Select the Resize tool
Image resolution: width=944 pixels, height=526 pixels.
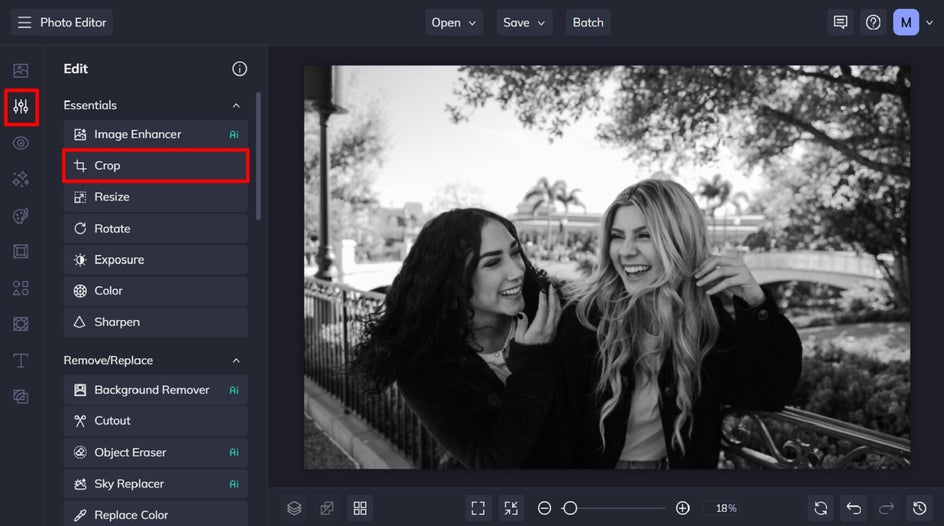click(x=155, y=197)
